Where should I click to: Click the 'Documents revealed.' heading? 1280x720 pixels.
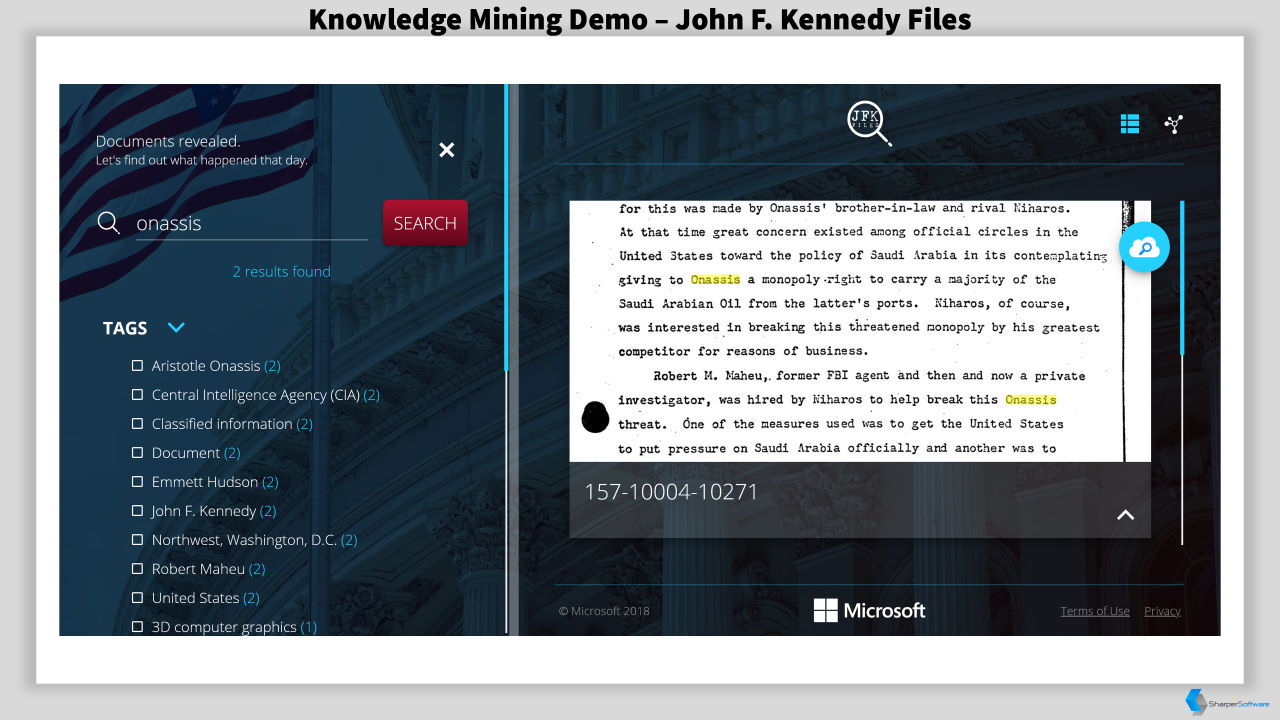pyautogui.click(x=168, y=142)
